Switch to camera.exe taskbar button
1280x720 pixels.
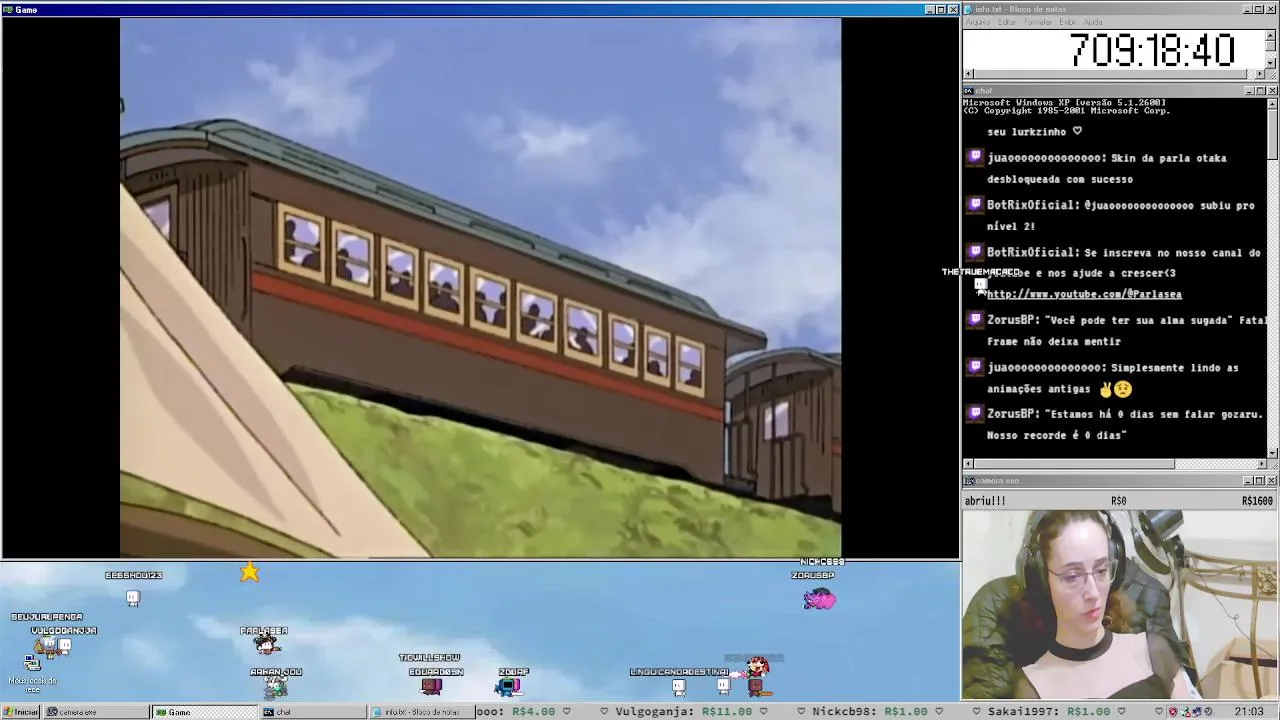coord(97,712)
